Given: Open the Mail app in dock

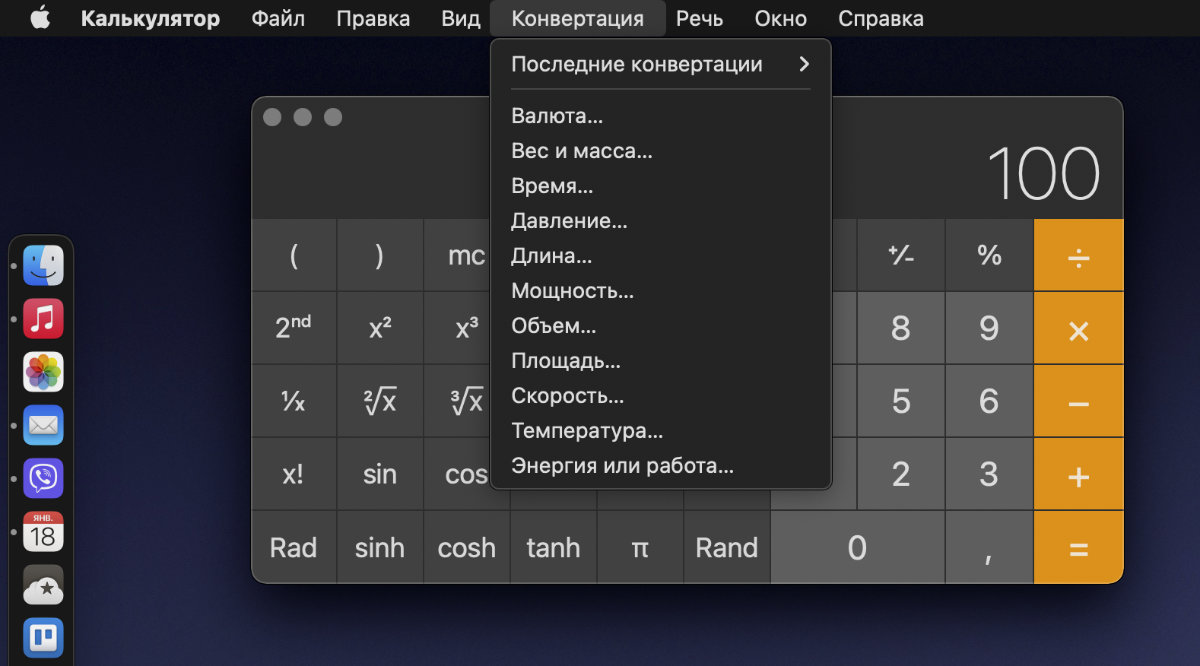Looking at the screenshot, I should click(x=43, y=425).
